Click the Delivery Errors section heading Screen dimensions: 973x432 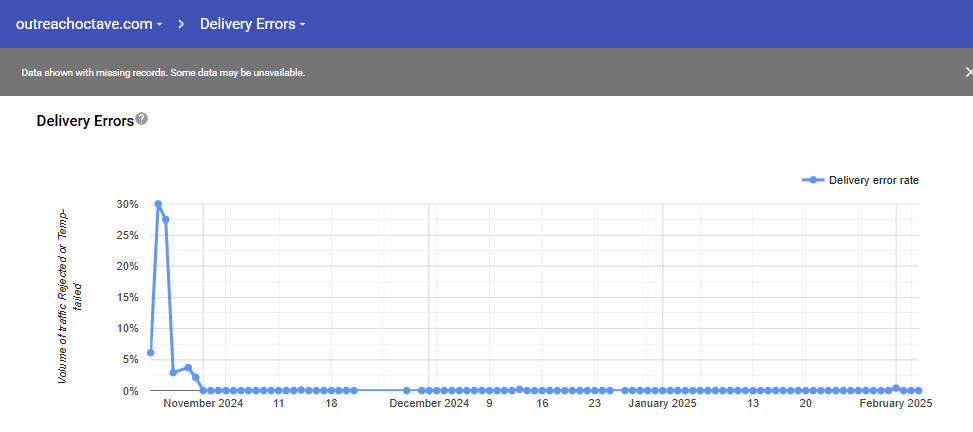click(85, 121)
